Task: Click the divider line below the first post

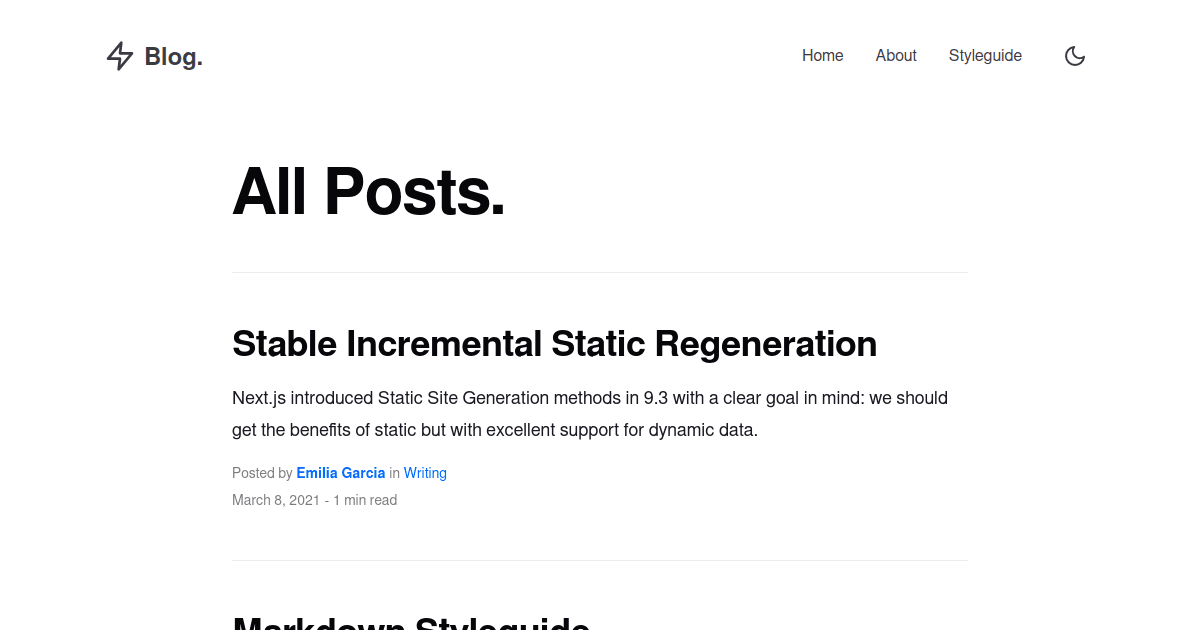Action: tap(600, 560)
